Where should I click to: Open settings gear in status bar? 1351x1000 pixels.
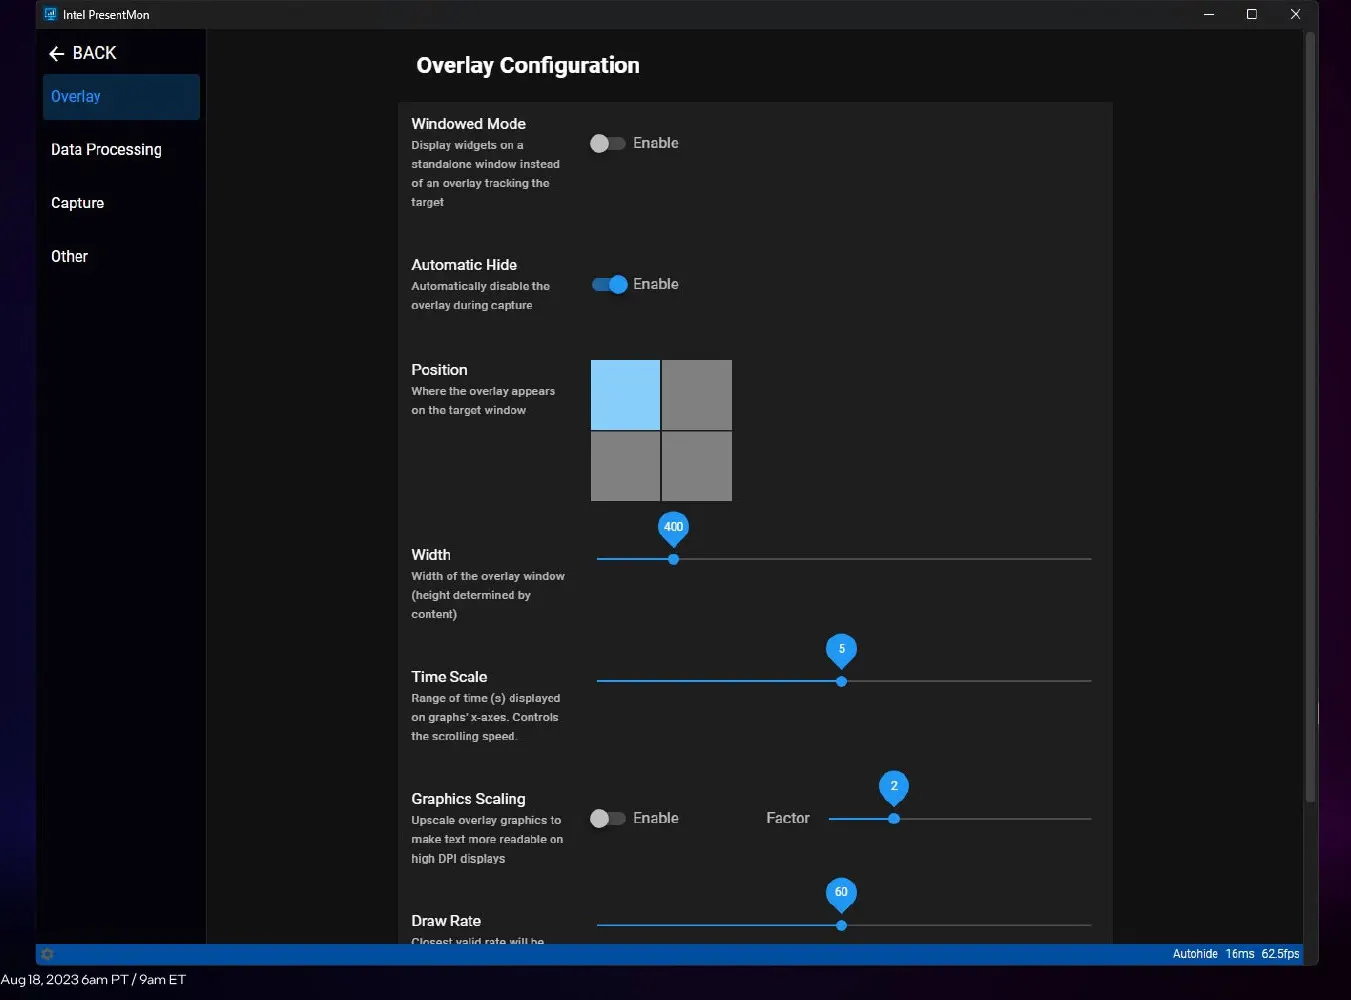47,954
